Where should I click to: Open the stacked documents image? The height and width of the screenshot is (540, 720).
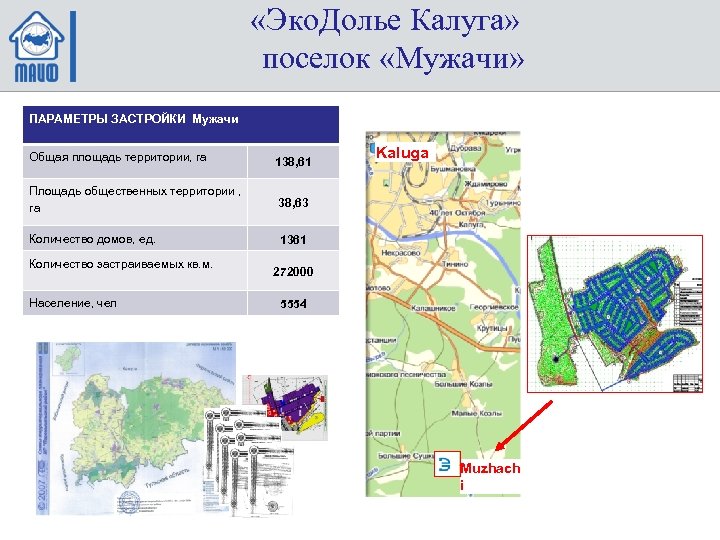[248, 459]
